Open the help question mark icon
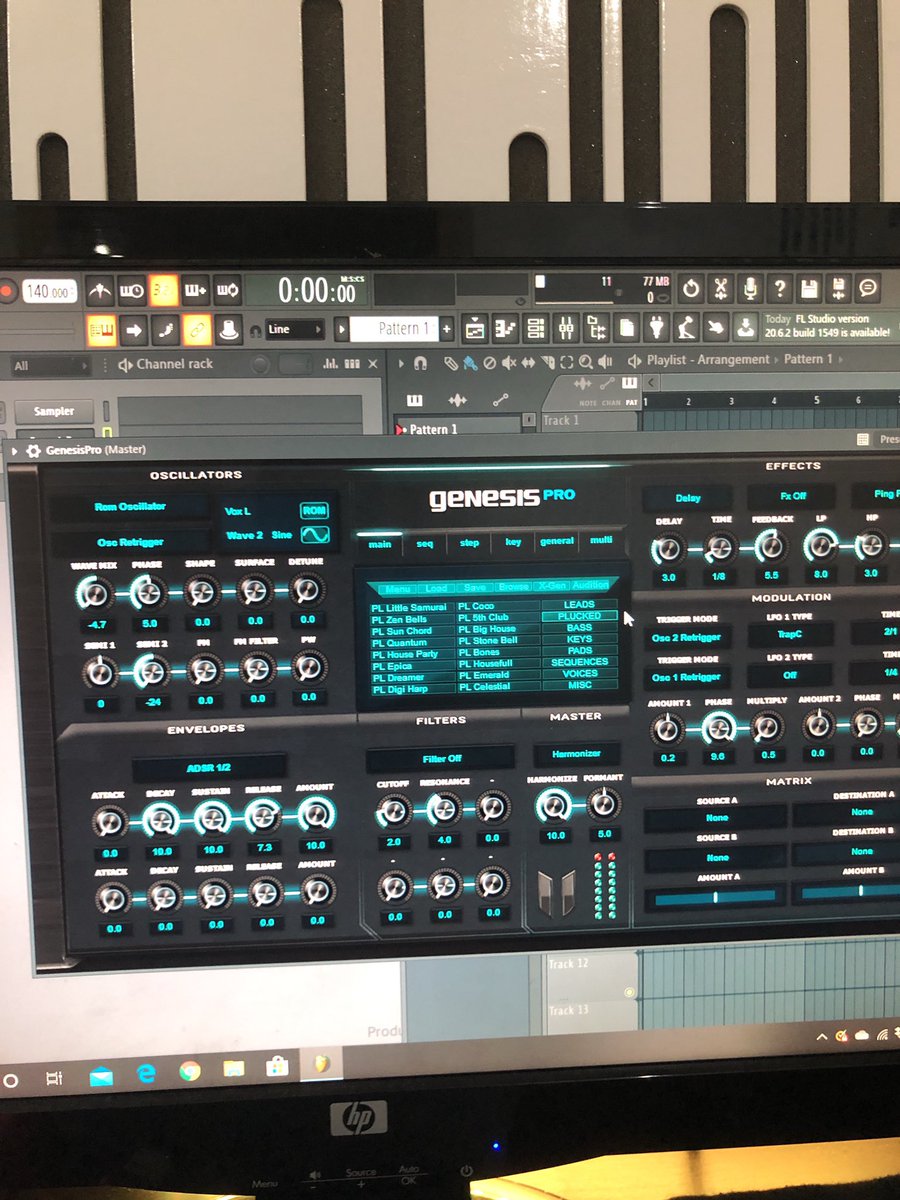Image resolution: width=900 pixels, height=1200 pixels. (x=780, y=289)
